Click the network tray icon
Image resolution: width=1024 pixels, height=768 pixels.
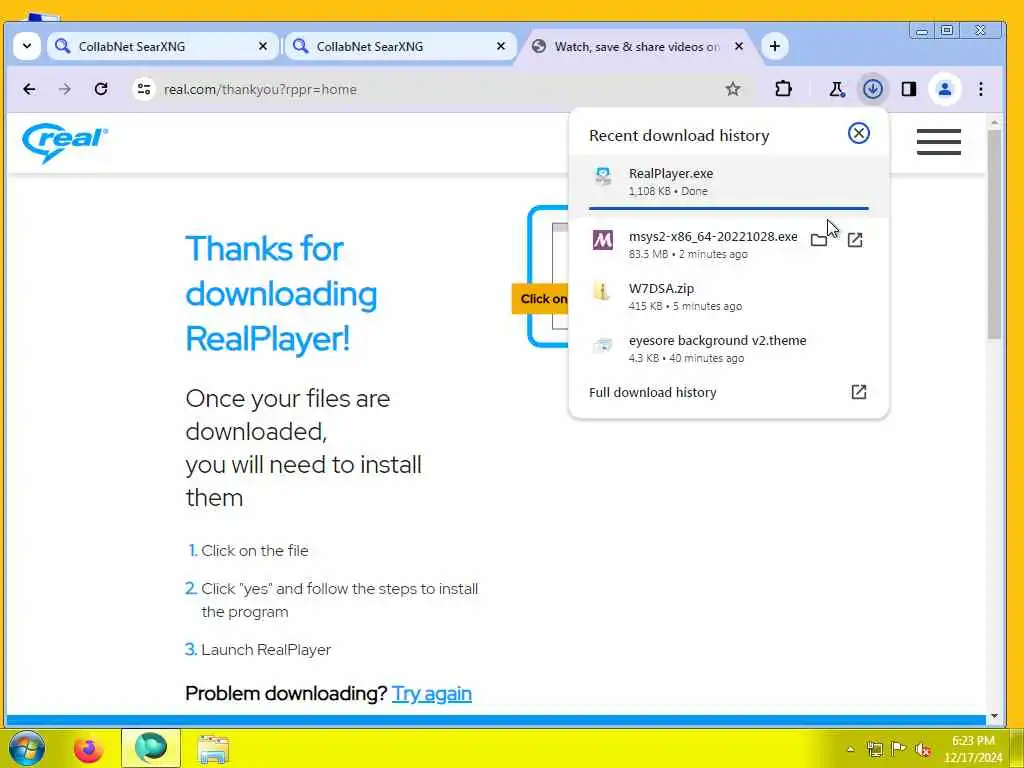pos(874,749)
